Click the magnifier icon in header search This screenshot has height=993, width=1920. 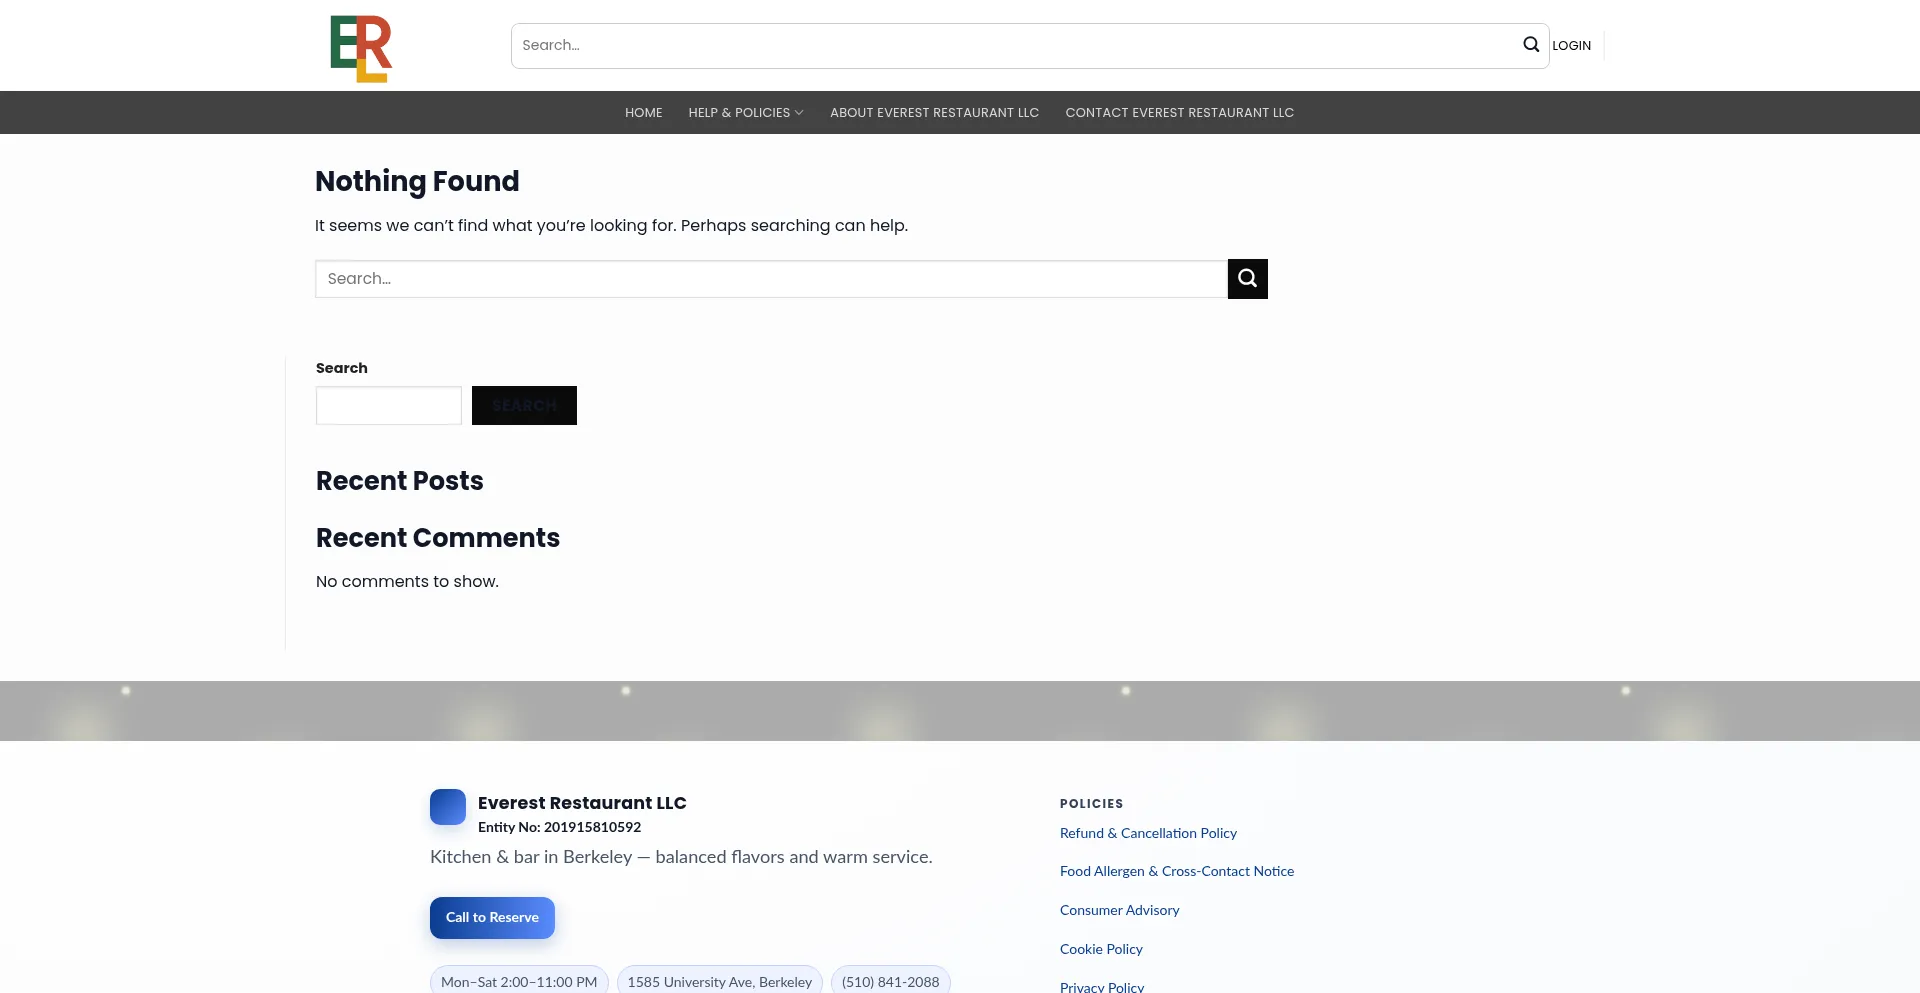[1530, 45]
